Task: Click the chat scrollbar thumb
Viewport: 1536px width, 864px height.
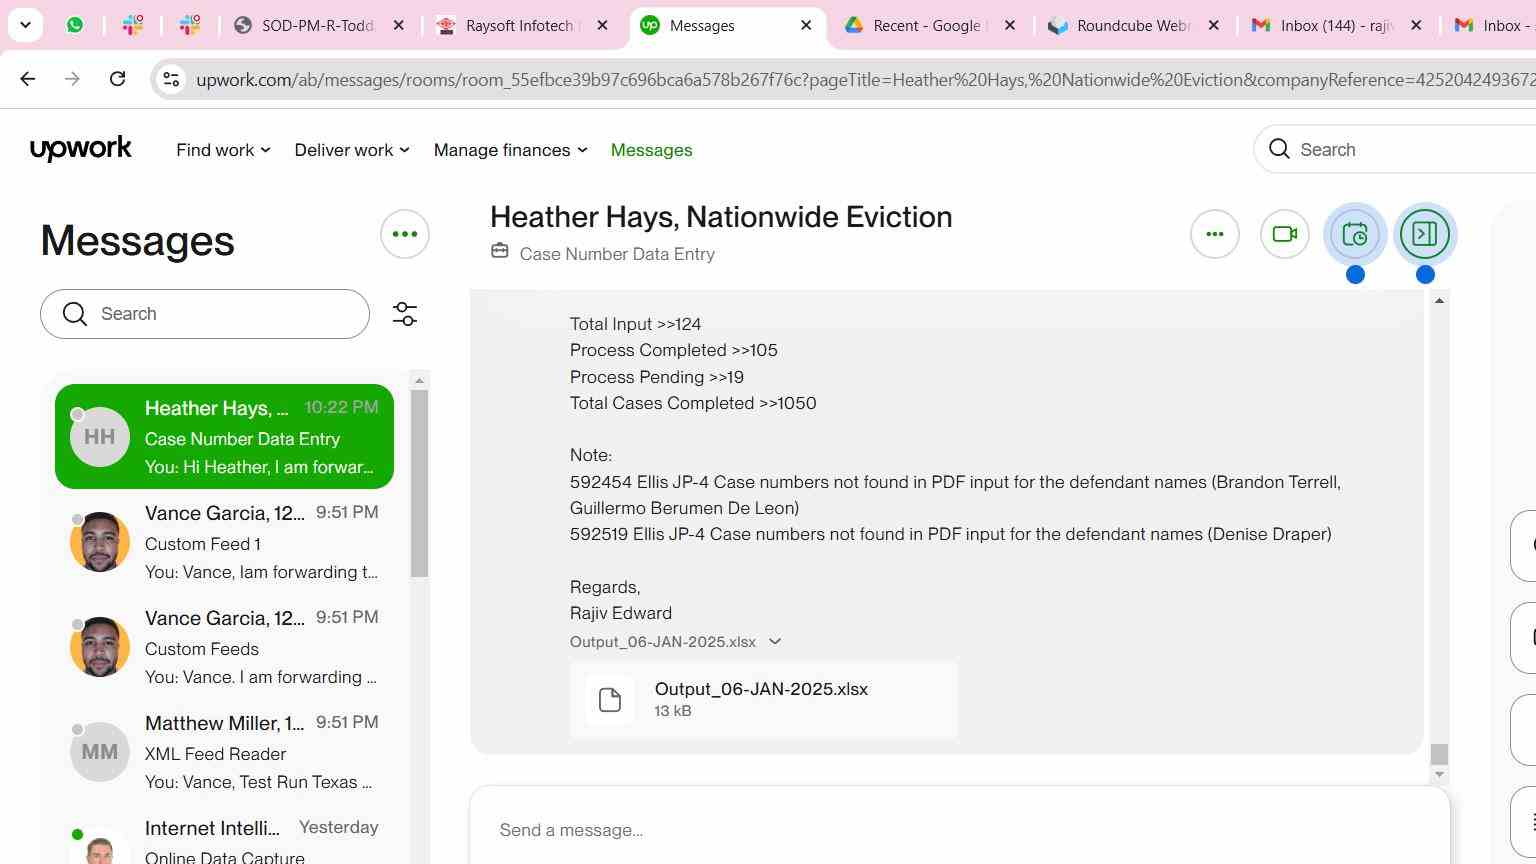Action: pos(1439,754)
